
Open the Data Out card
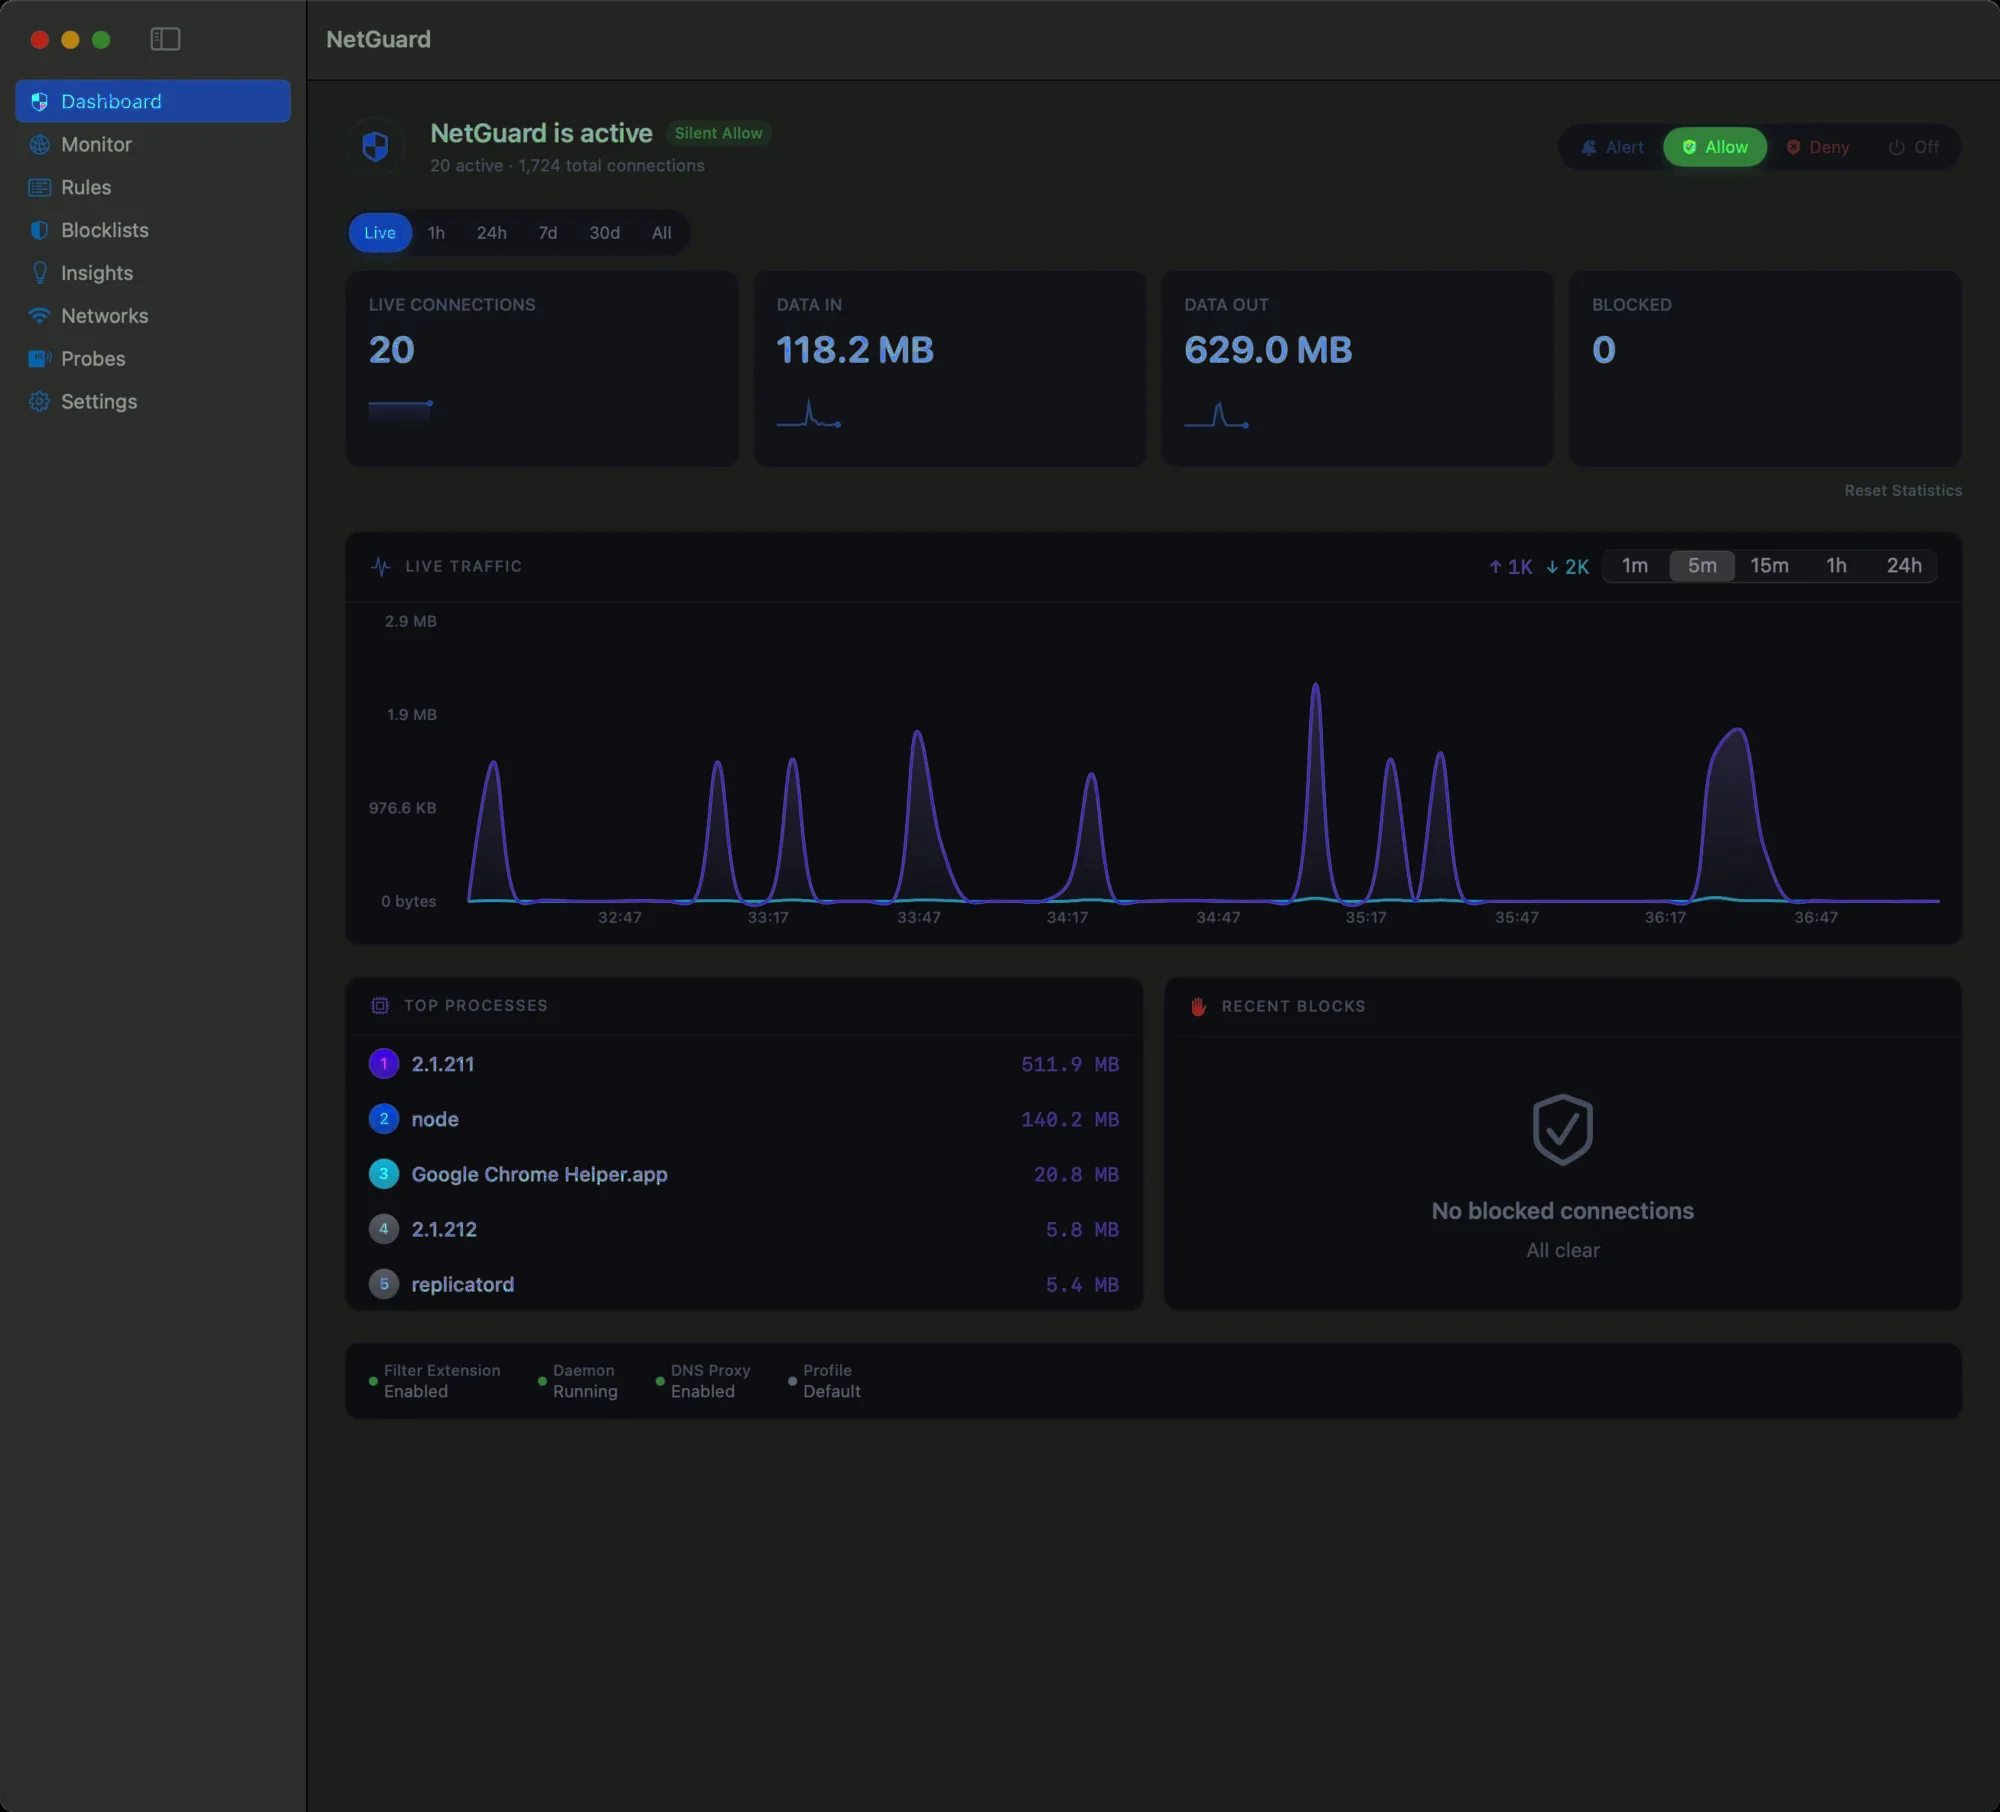[x=1357, y=368]
